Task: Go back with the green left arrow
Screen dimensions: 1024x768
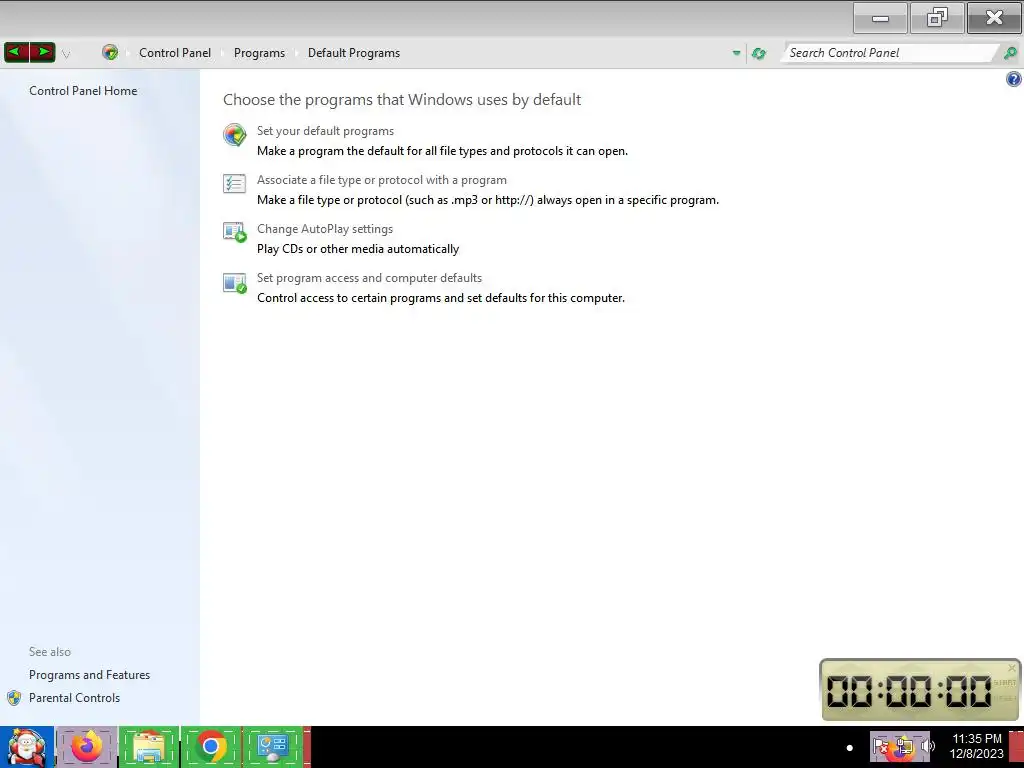Action: click(x=16, y=52)
